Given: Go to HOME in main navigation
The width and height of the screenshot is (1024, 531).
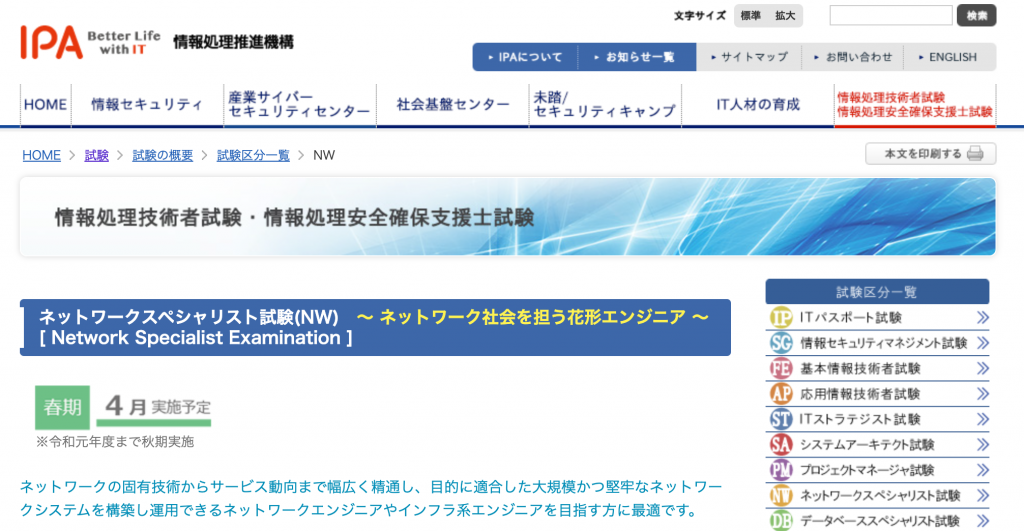Looking at the screenshot, I should tap(46, 105).
